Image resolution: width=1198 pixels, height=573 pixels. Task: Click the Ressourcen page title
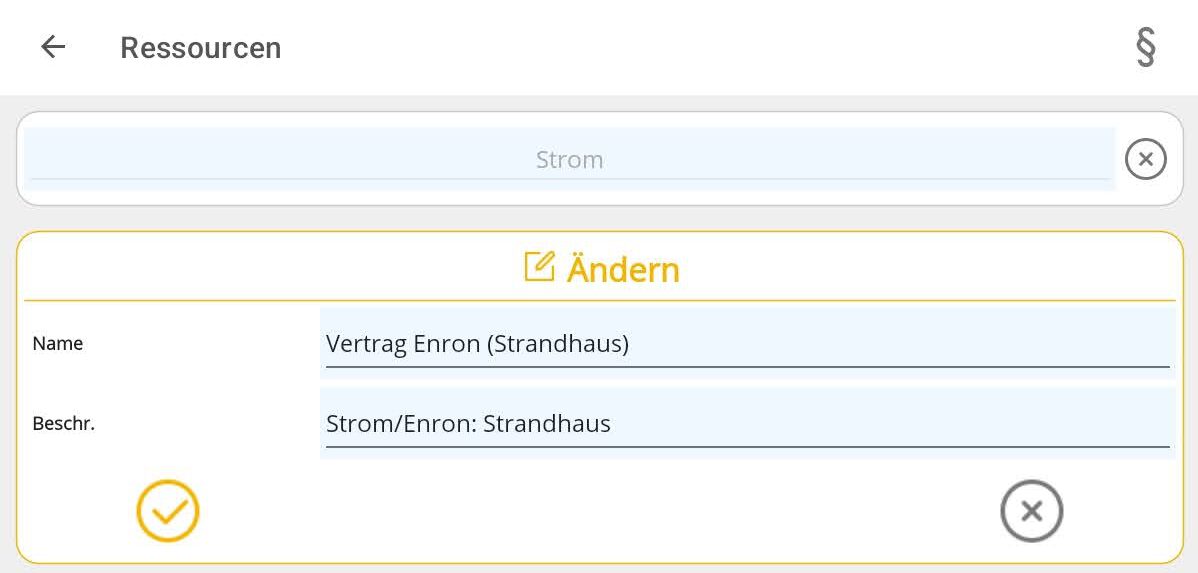click(x=200, y=48)
